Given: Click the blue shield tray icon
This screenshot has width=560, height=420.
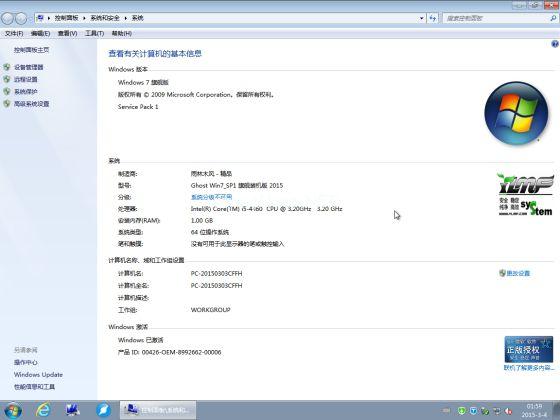Looking at the screenshot, I should (473, 411).
